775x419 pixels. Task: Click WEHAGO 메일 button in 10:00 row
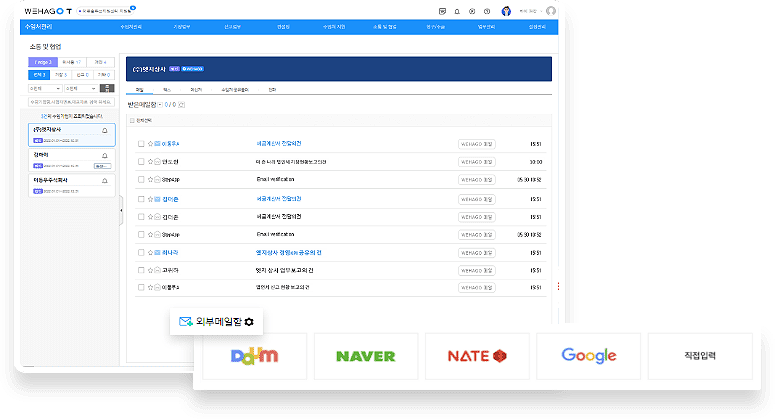point(476,162)
